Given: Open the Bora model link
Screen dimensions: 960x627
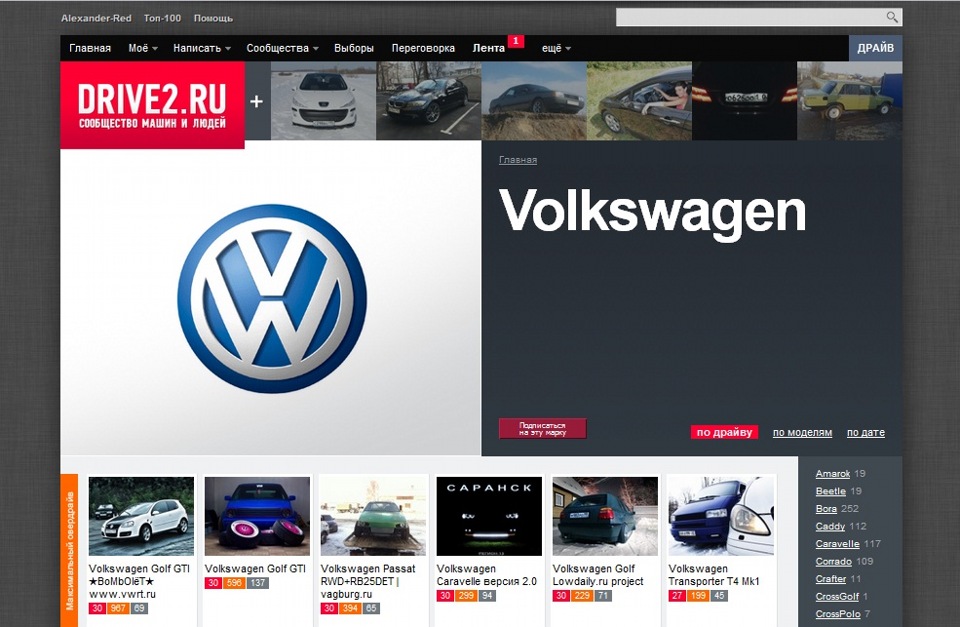Looking at the screenshot, I should [826, 508].
